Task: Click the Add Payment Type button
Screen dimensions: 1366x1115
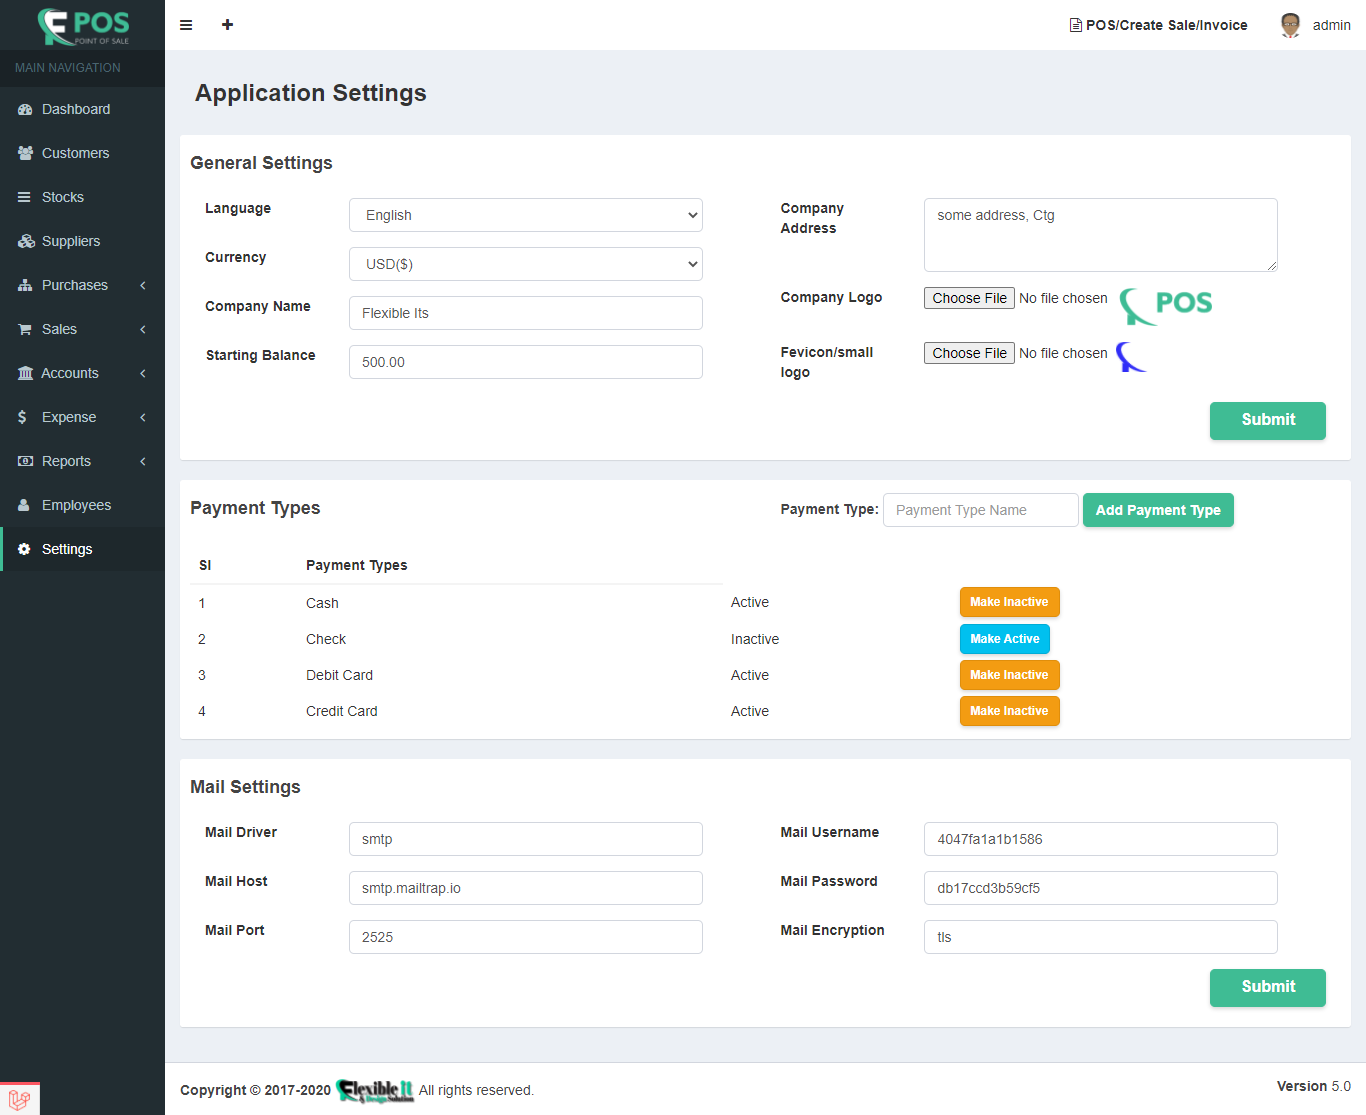Action: point(1158,510)
